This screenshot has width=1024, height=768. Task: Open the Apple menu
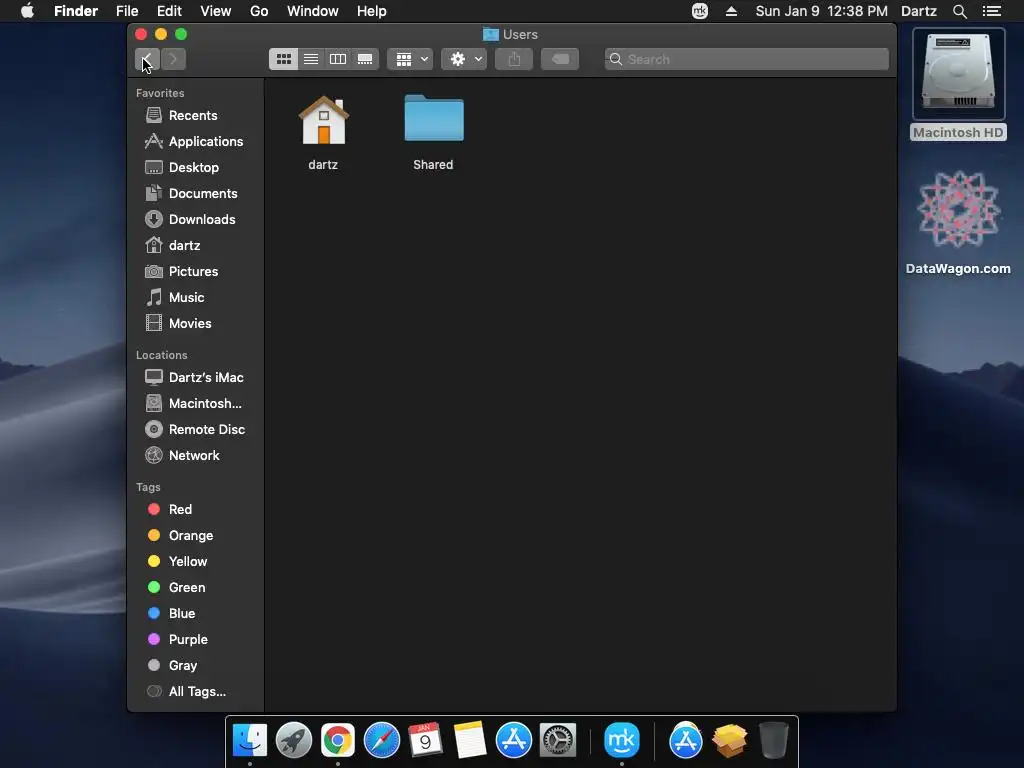tap(27, 11)
